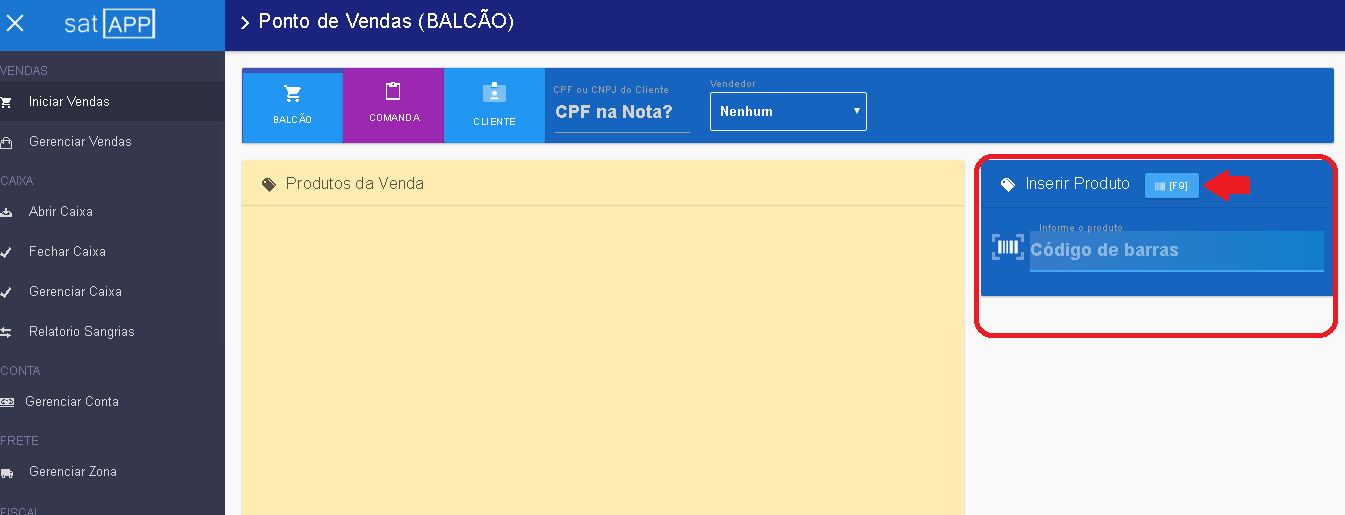The image size is (1345, 515).
Task: Go to Gerenciar Vendas in sidebar
Action: pyautogui.click(x=80, y=142)
